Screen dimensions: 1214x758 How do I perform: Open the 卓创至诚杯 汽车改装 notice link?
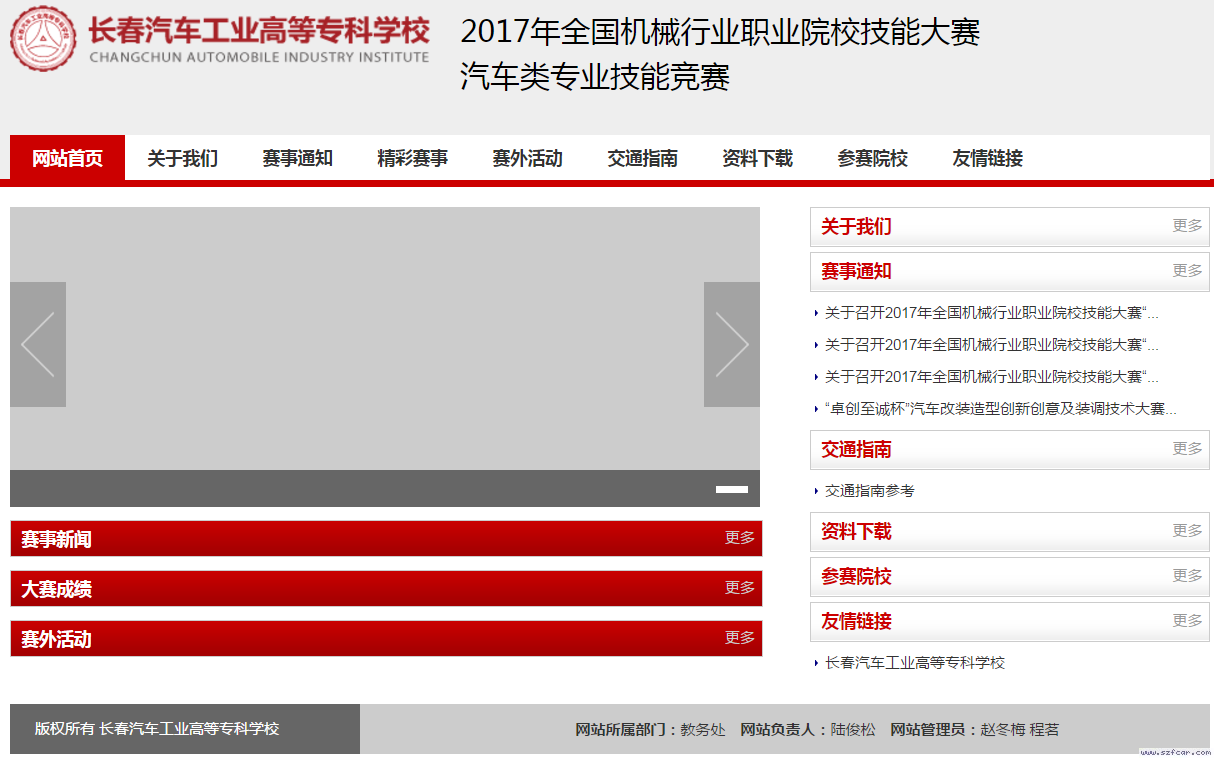tap(1000, 409)
